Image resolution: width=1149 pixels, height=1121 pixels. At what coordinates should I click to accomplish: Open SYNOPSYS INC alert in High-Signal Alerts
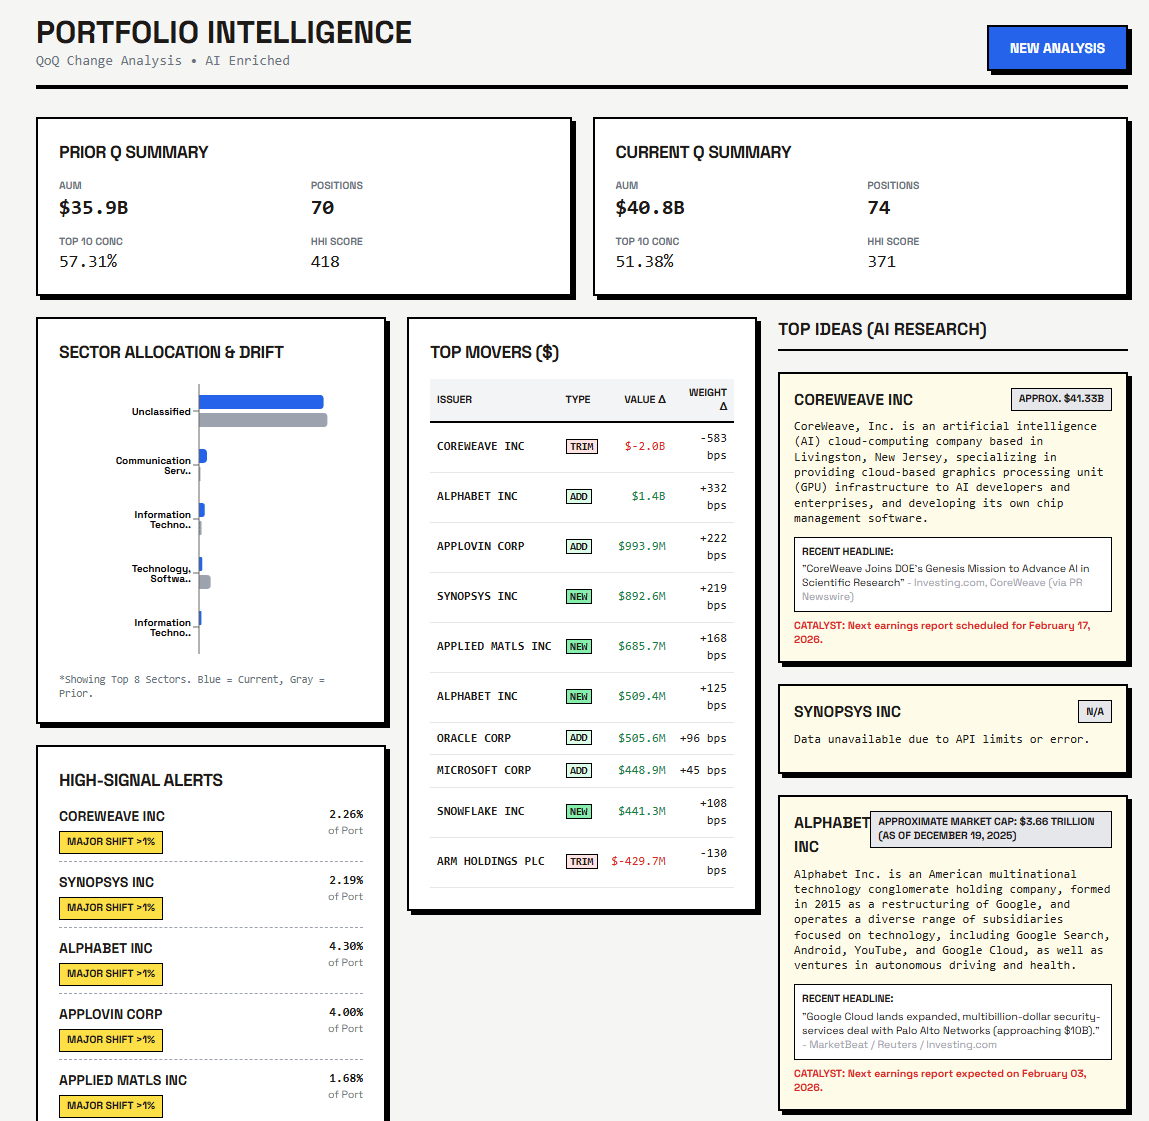pyautogui.click(x=106, y=882)
